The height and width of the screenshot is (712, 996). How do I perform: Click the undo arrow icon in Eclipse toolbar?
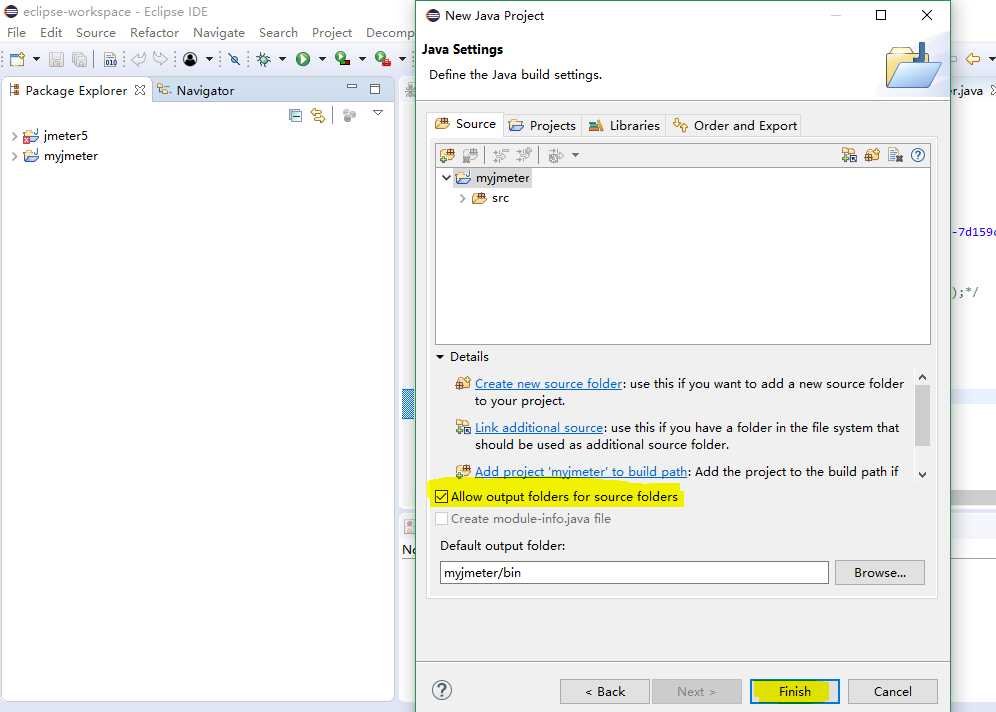(x=138, y=59)
